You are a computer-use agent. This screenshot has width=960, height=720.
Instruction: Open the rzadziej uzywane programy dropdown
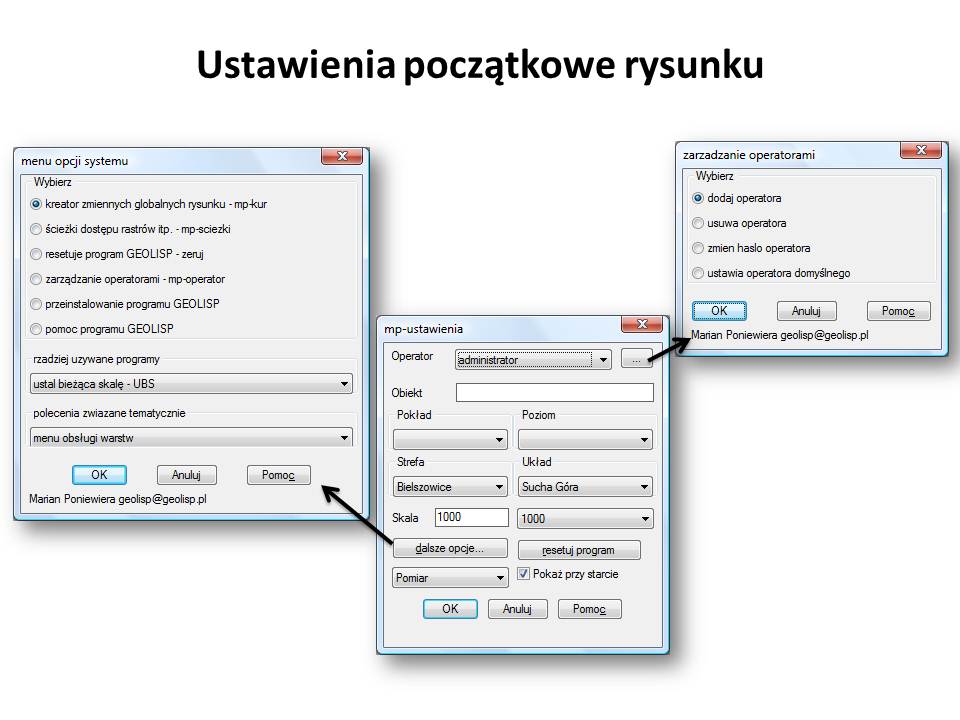tap(191, 384)
